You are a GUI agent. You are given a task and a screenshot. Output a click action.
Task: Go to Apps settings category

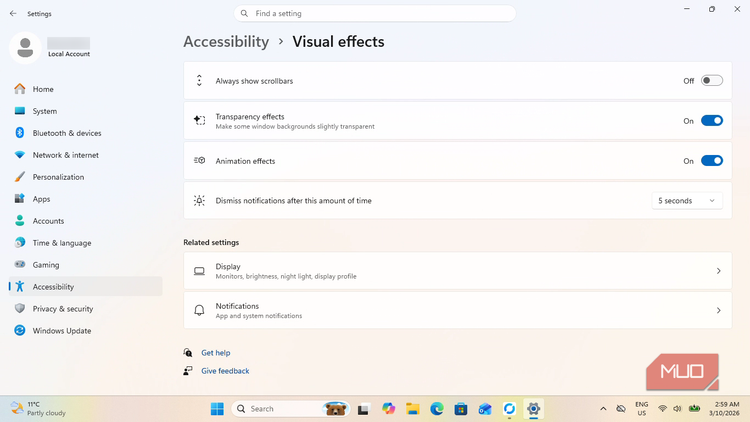pyautogui.click(x=85, y=199)
